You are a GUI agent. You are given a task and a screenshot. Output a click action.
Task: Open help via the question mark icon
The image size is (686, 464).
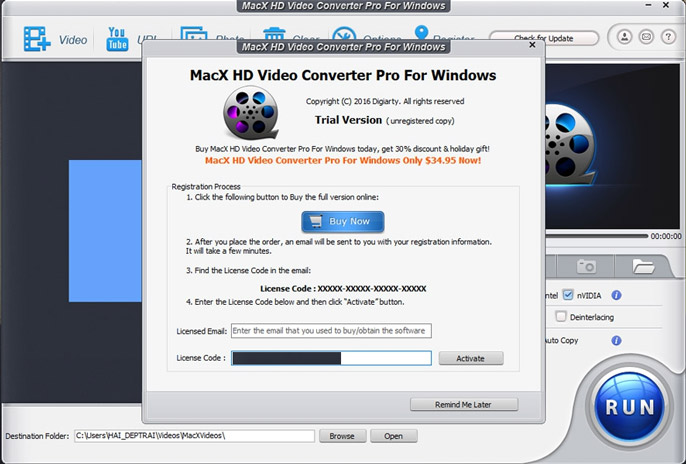click(x=668, y=37)
